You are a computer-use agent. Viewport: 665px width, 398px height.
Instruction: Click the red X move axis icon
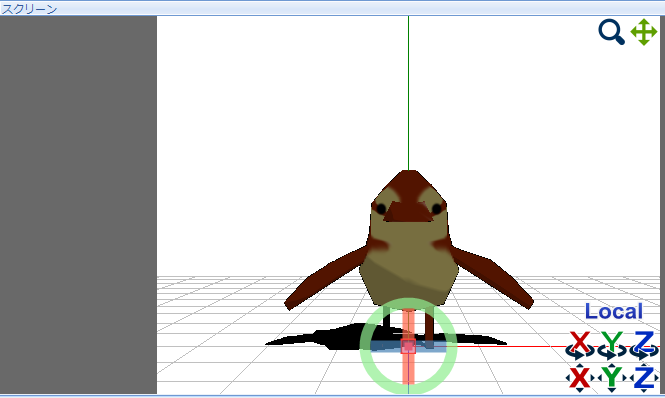coord(580,378)
